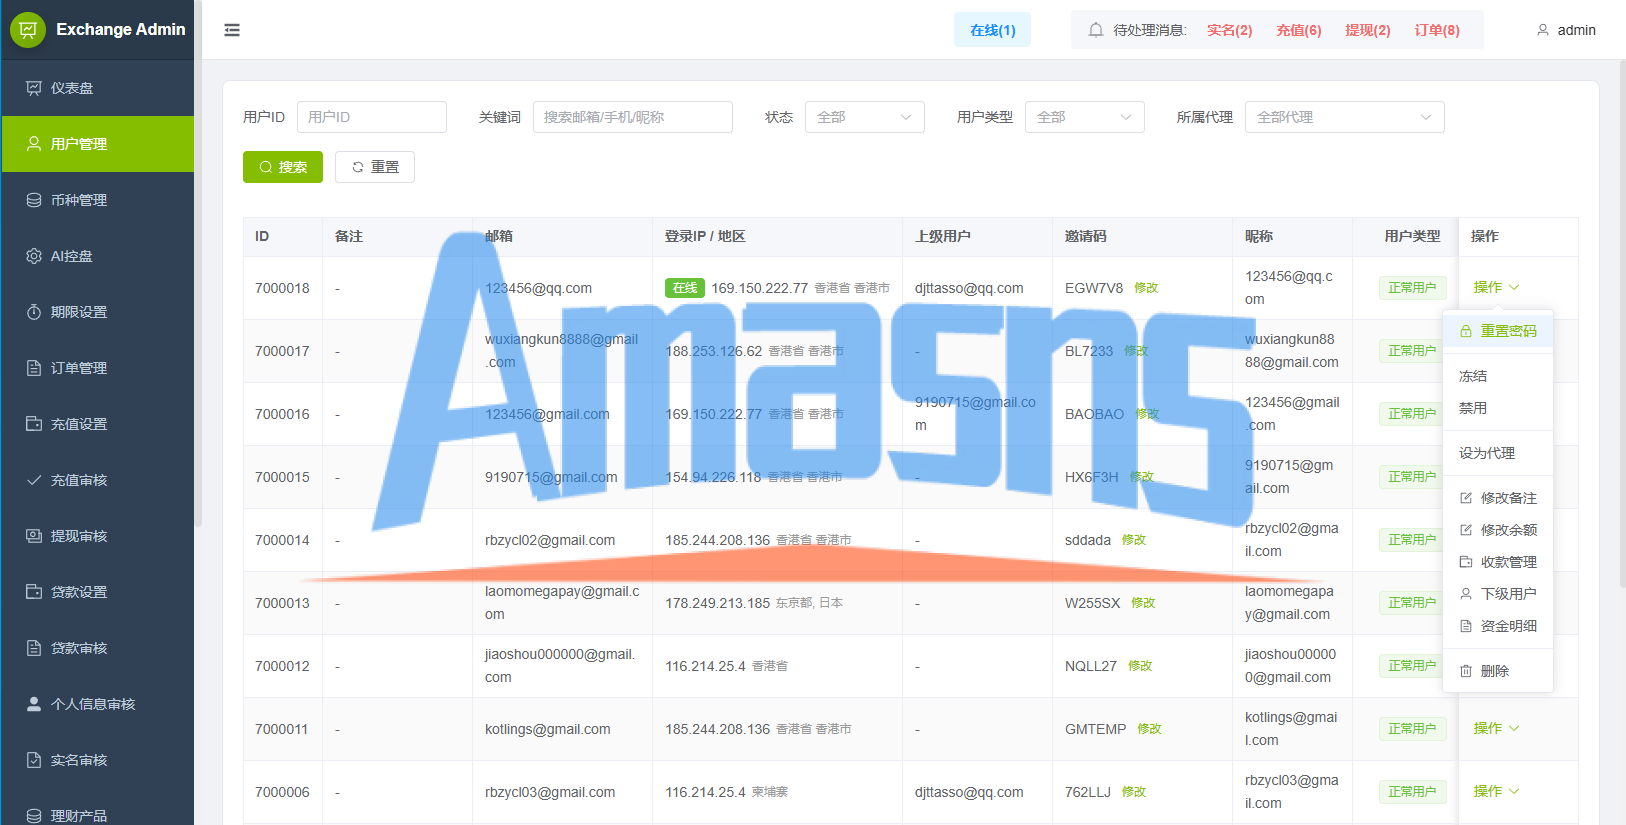Click the 实名审核 icon in sidebar
1626x825 pixels.
pyautogui.click(x=34, y=760)
